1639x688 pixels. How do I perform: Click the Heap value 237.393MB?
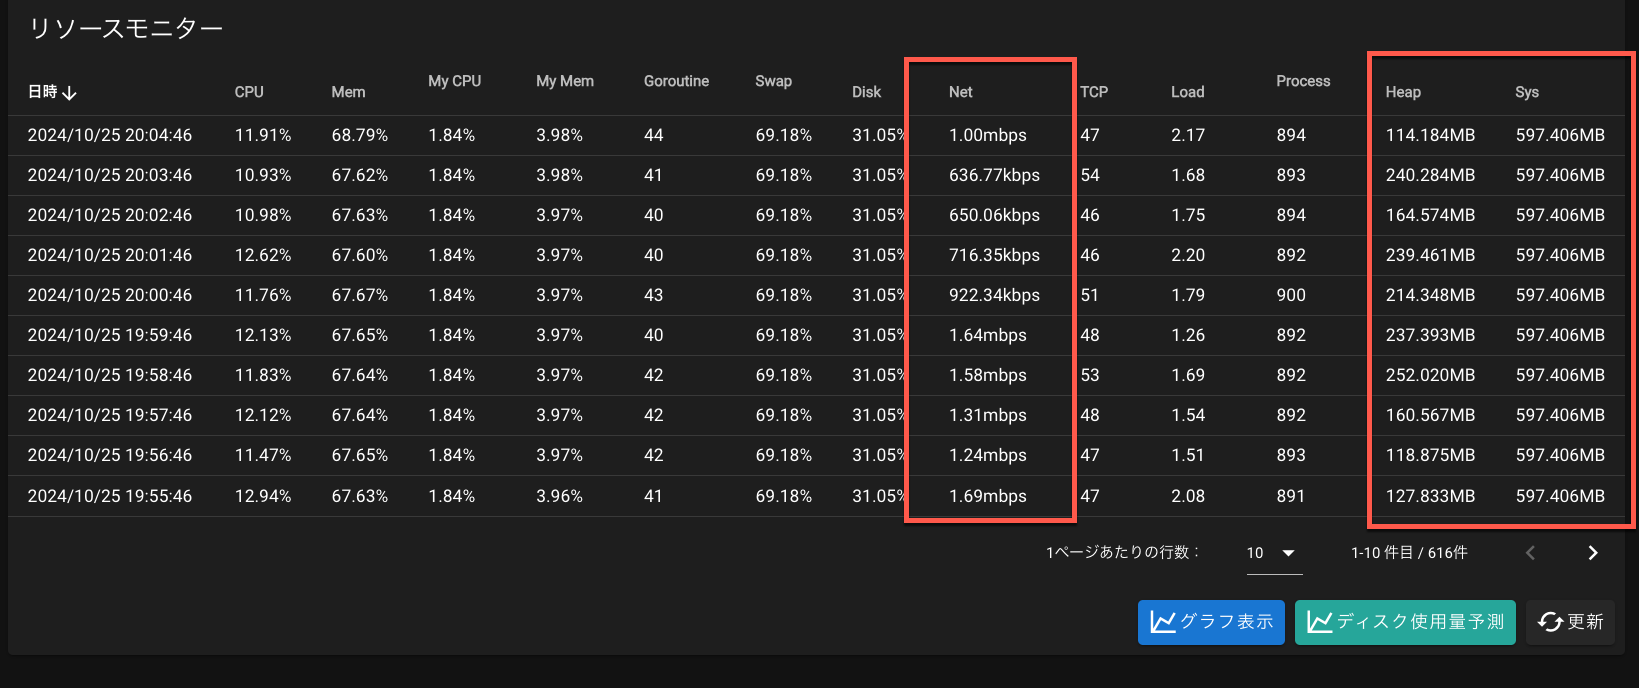point(1430,335)
